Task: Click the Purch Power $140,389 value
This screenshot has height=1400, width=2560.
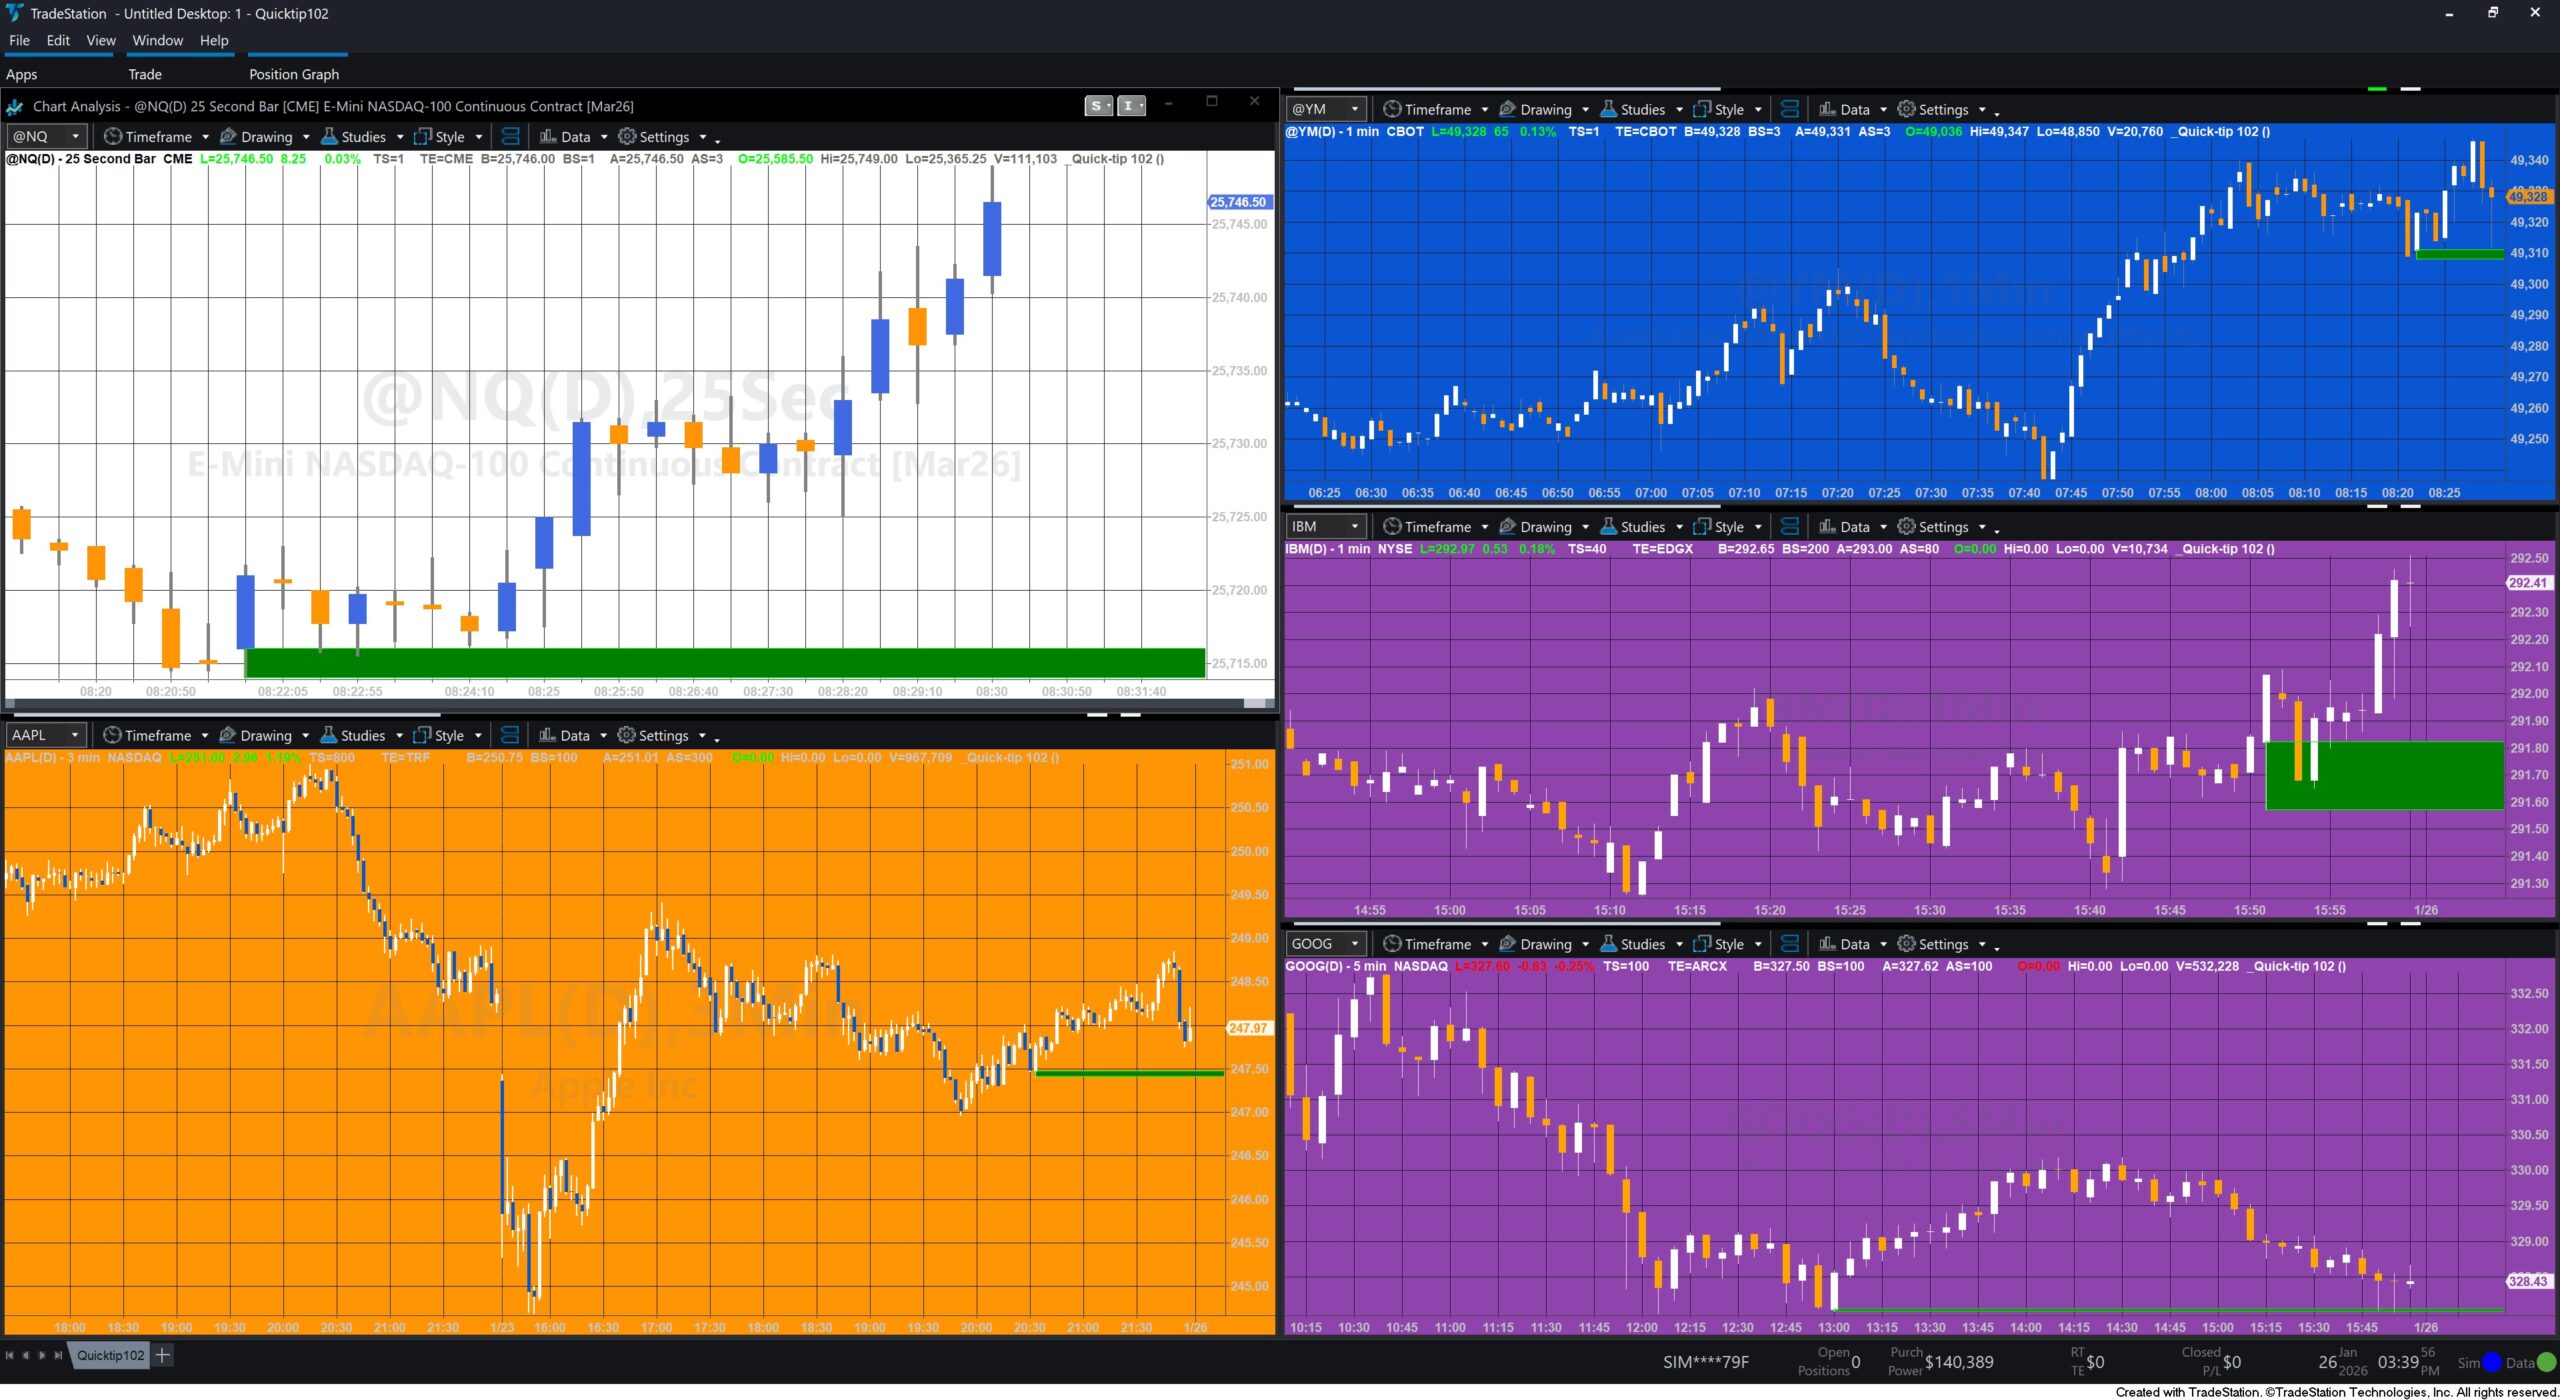Action: 1958,1362
